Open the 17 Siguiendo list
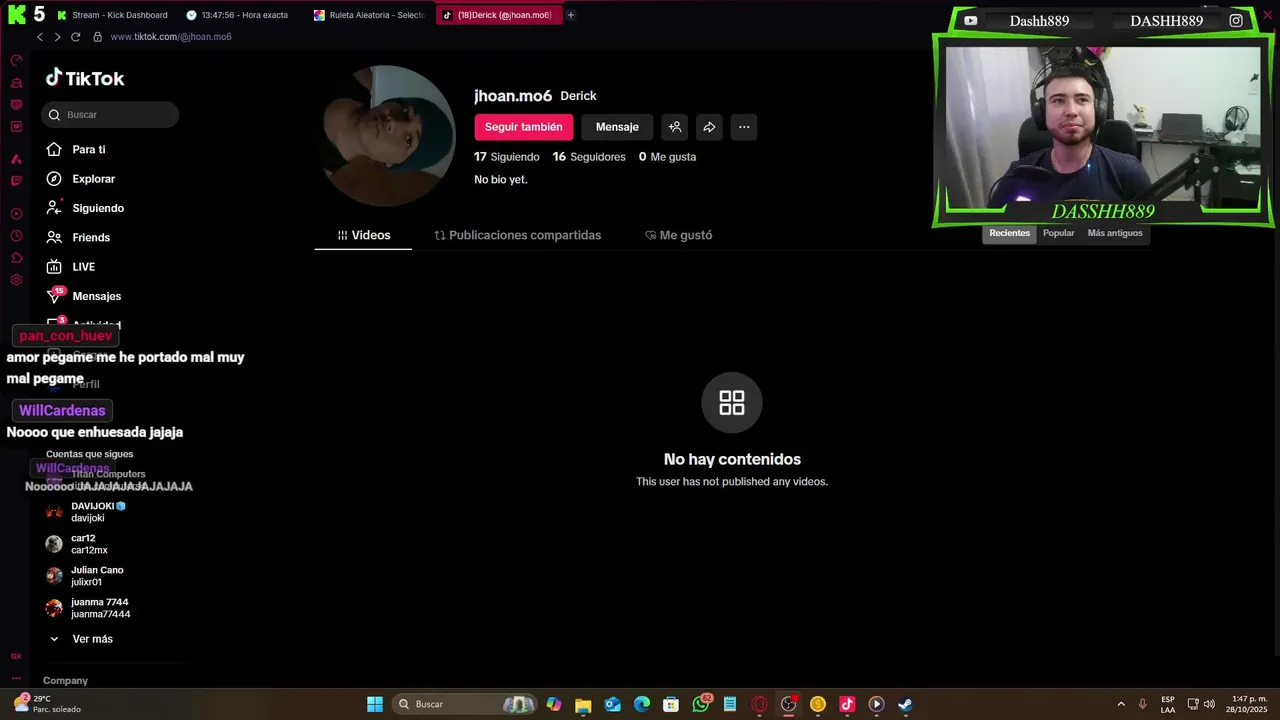The width and height of the screenshot is (1280, 720). 507,157
